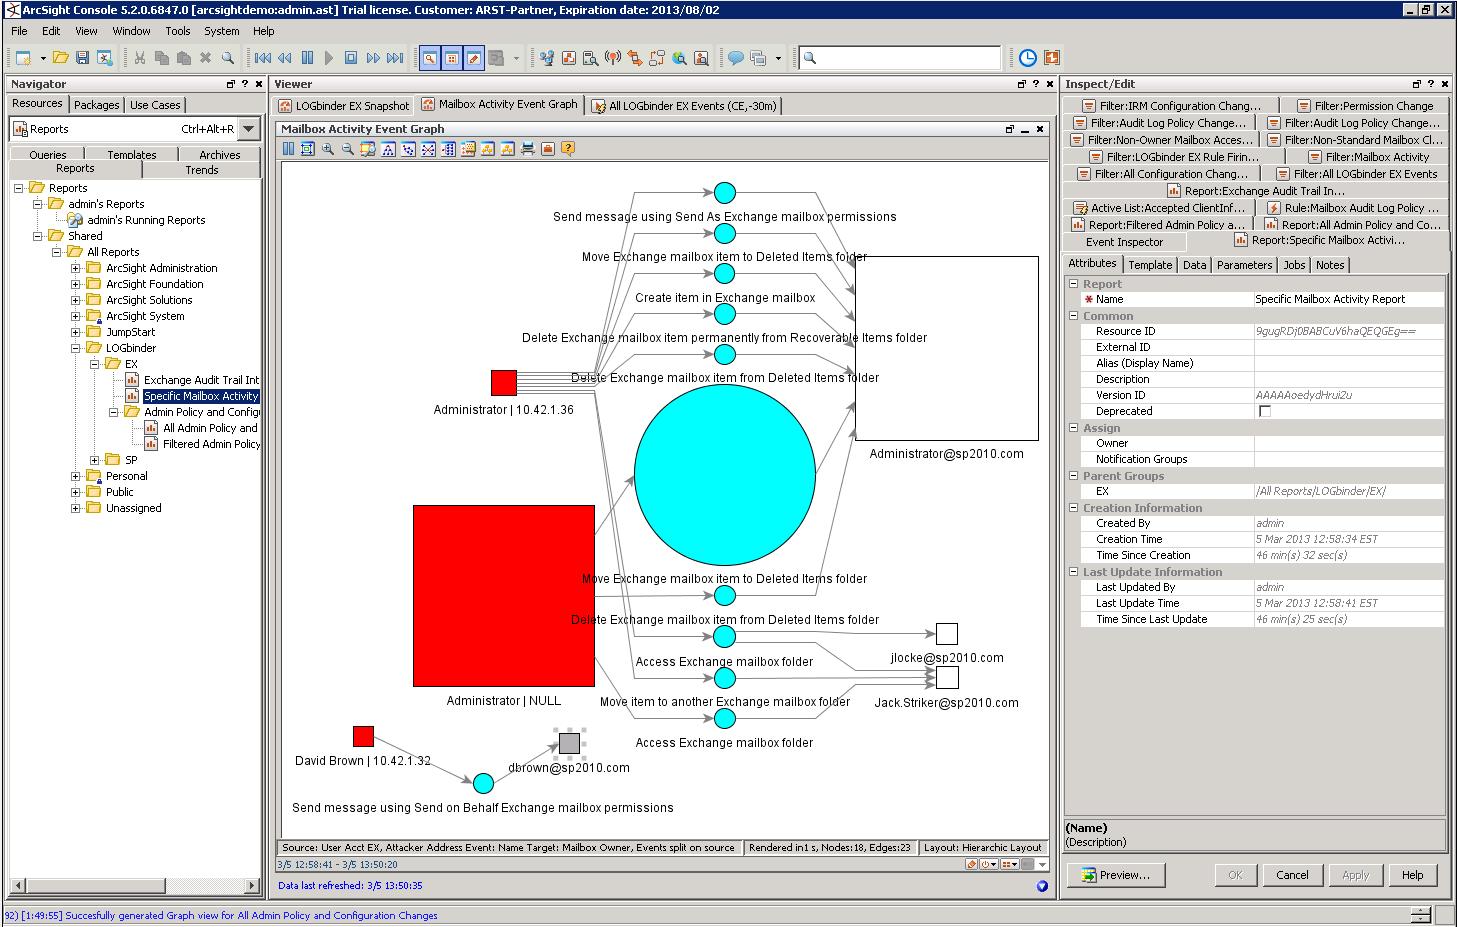Click the antenna broadcast toolbar icon
1457x927 pixels.
(x=613, y=58)
